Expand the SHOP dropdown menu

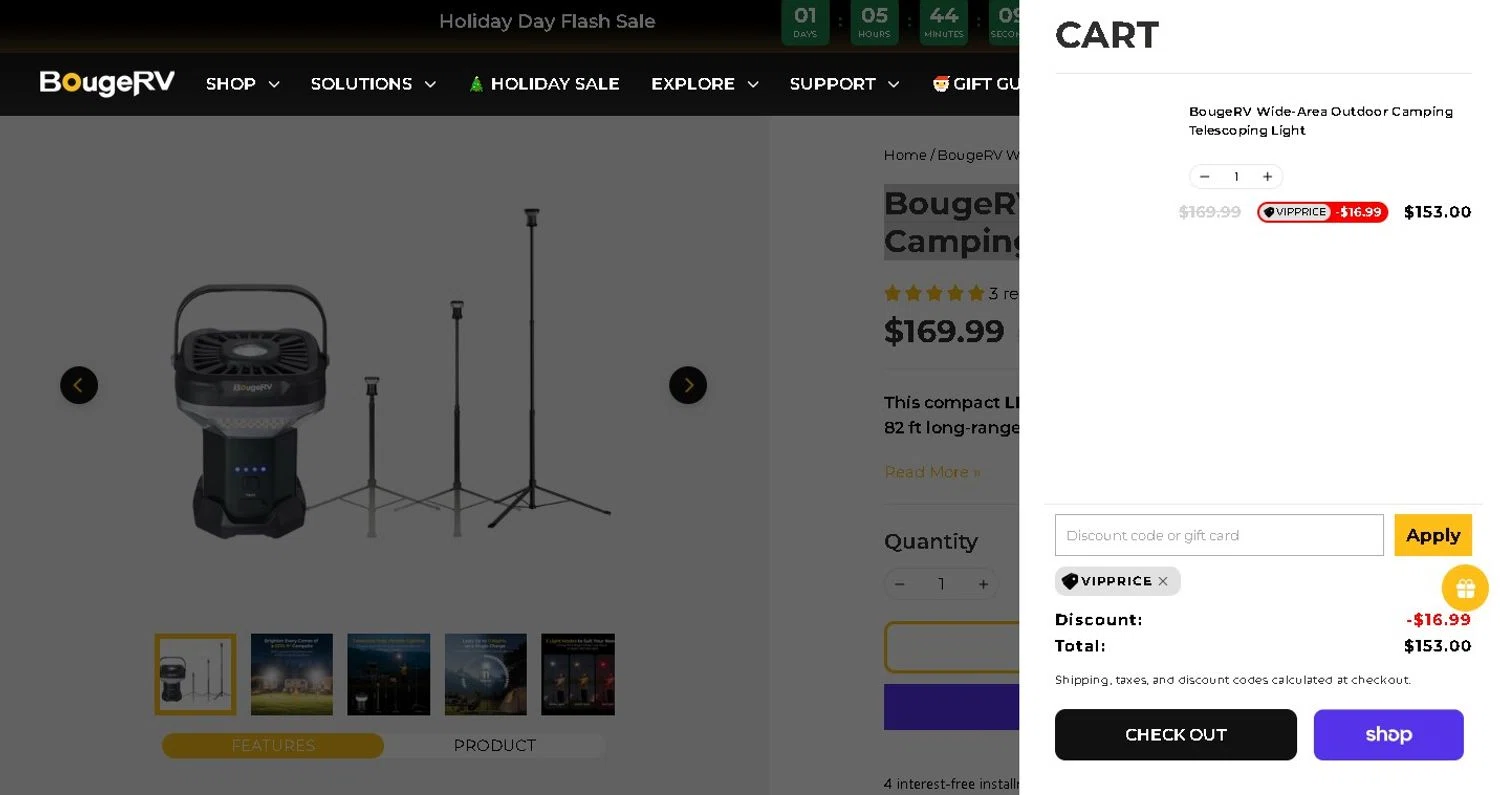[242, 84]
